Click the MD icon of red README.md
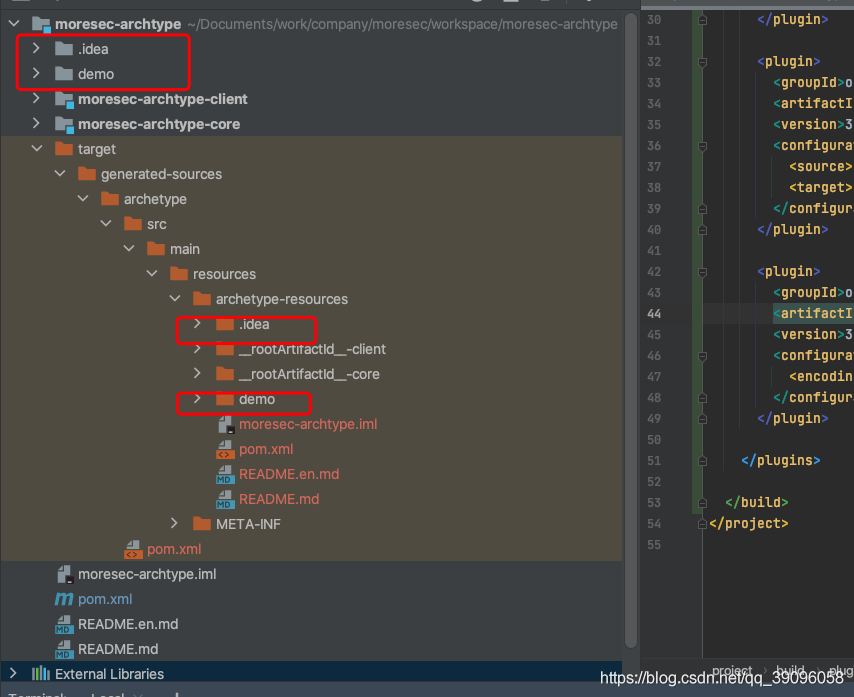This screenshot has height=697, width=854. [x=225, y=500]
